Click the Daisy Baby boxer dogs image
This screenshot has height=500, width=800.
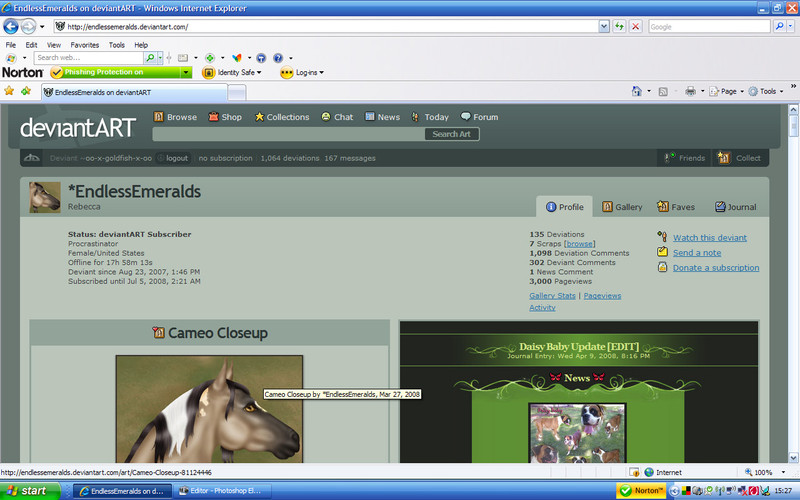click(577, 433)
